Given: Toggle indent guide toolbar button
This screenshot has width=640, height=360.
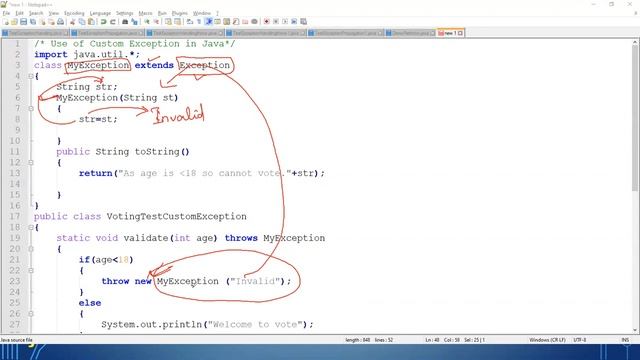Looking at the screenshot, I should click(x=209, y=21).
